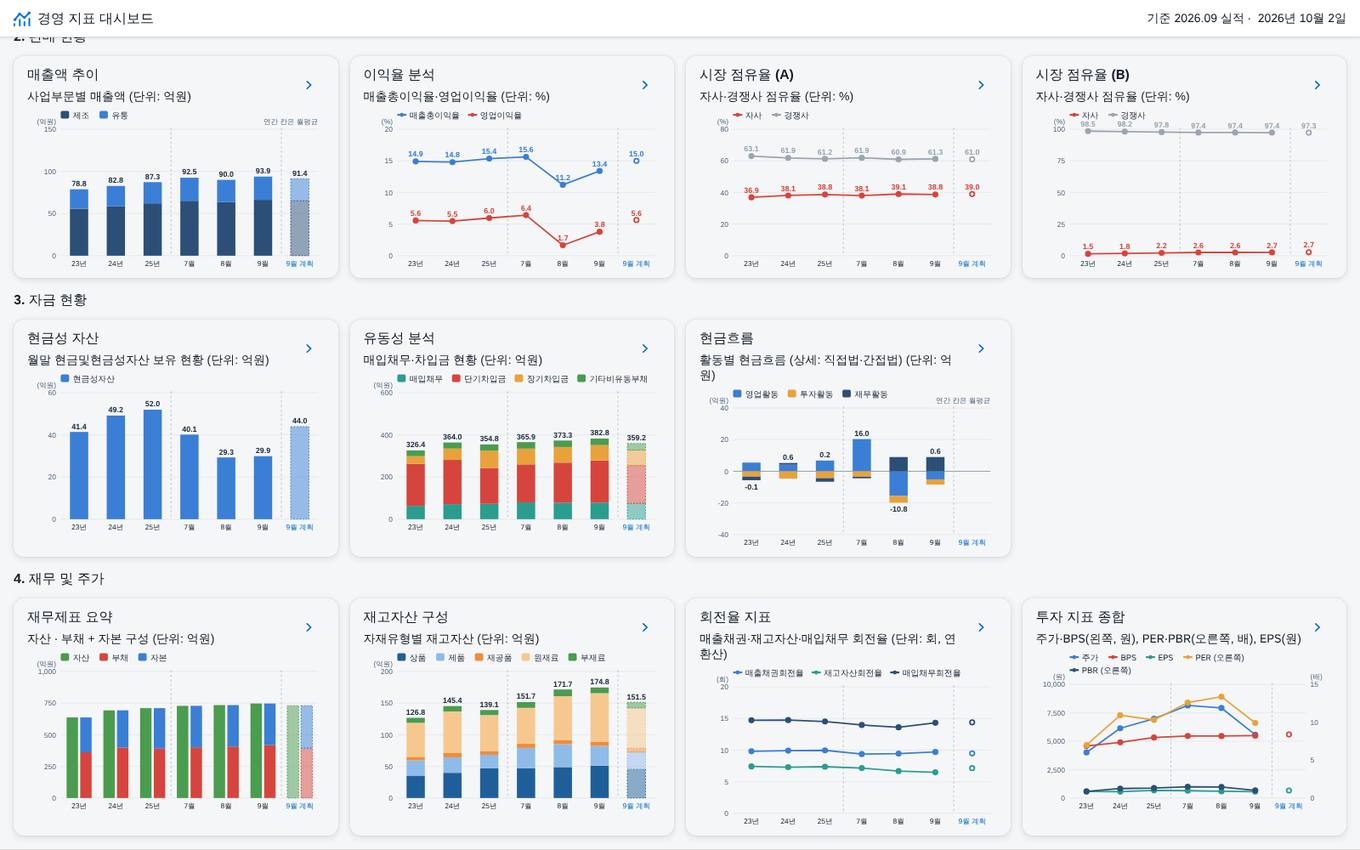Toggle 자본 legend in 재무제표 chart

coord(152,658)
